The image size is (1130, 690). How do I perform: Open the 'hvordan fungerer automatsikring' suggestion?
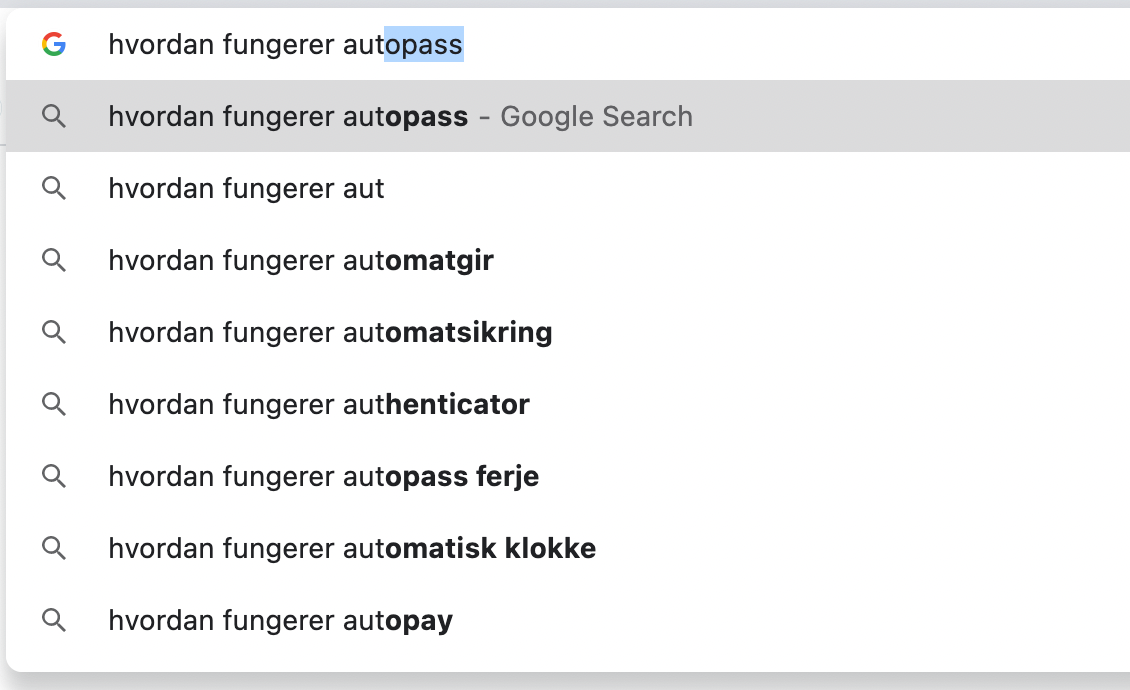[x=330, y=332]
